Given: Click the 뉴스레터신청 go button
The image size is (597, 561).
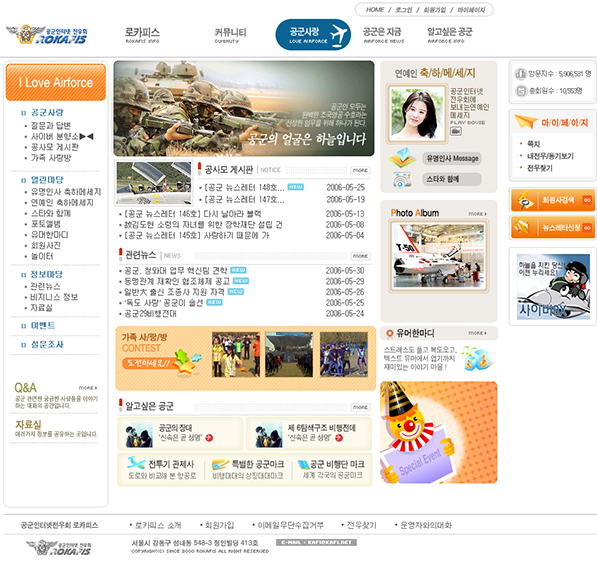Looking at the screenshot, I should [x=587, y=228].
